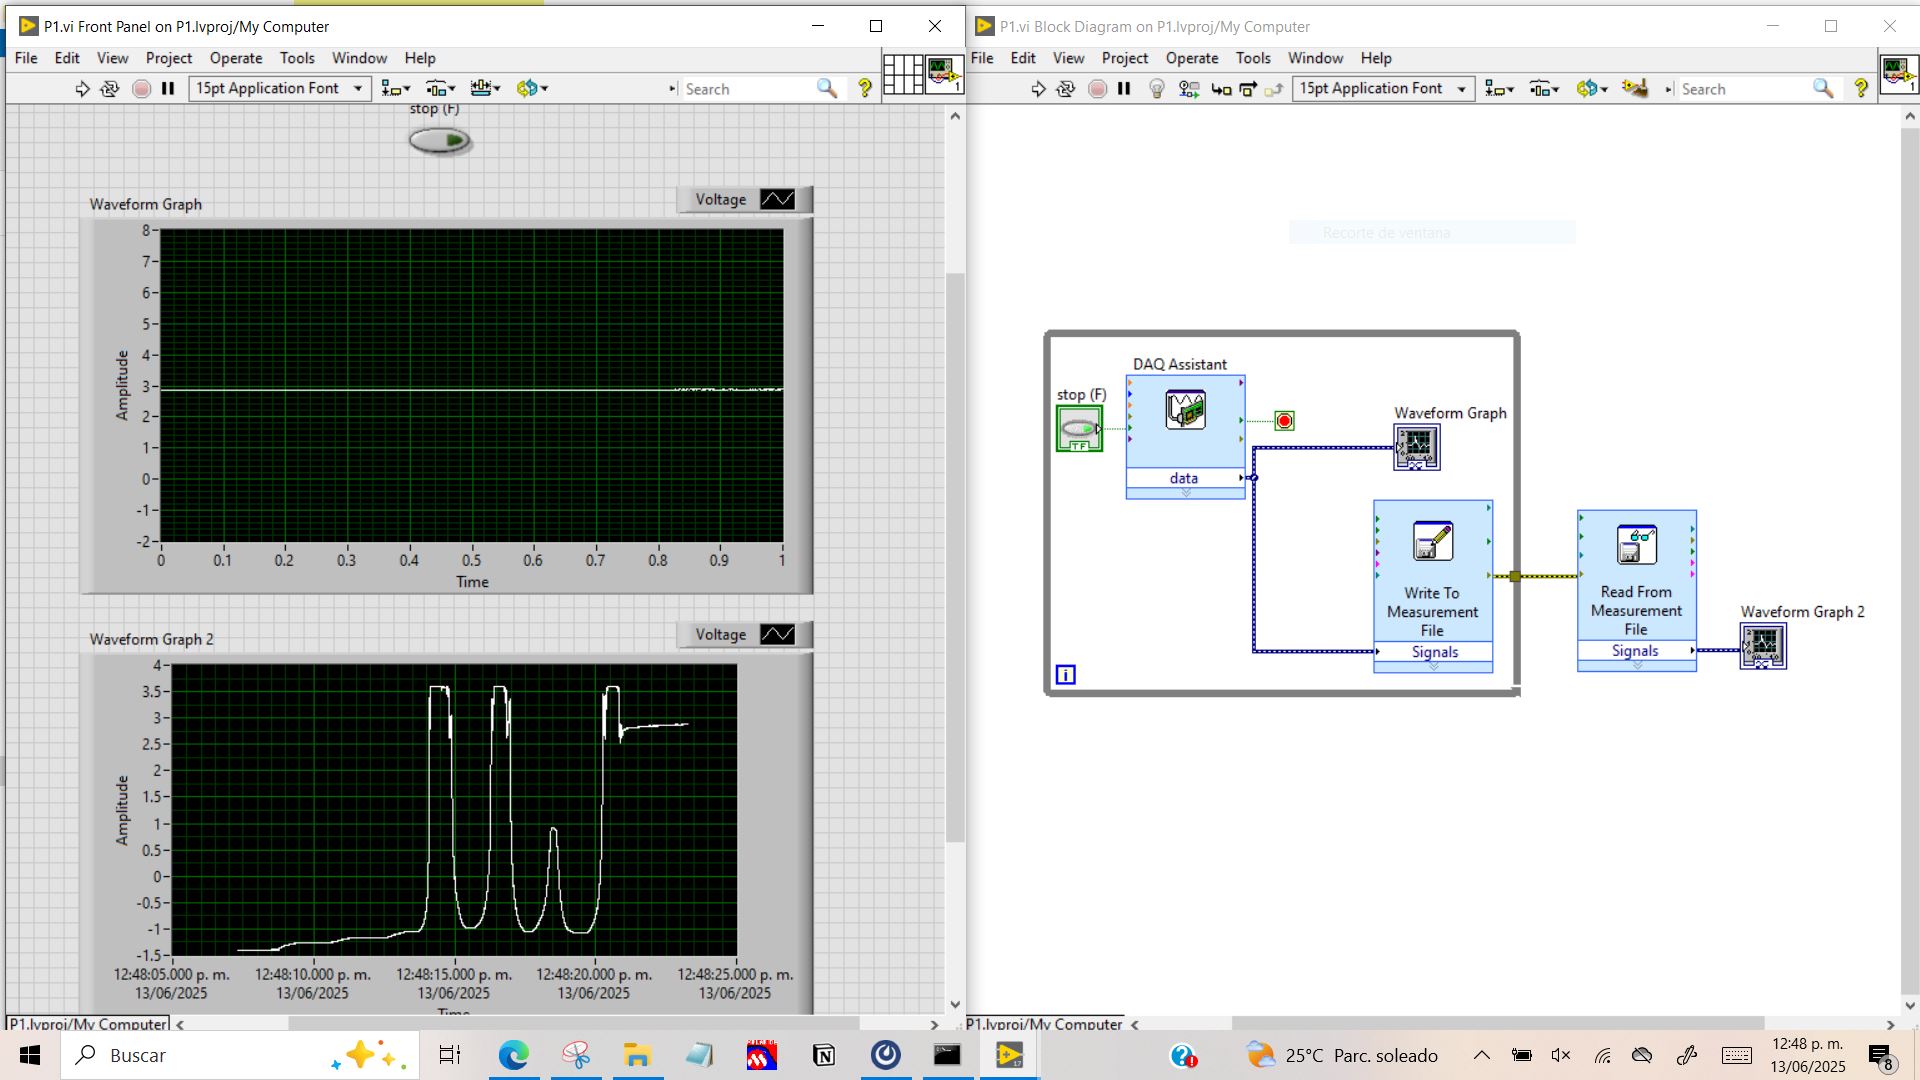Expand the DAQ Assistant bottom chevron

point(1186,493)
